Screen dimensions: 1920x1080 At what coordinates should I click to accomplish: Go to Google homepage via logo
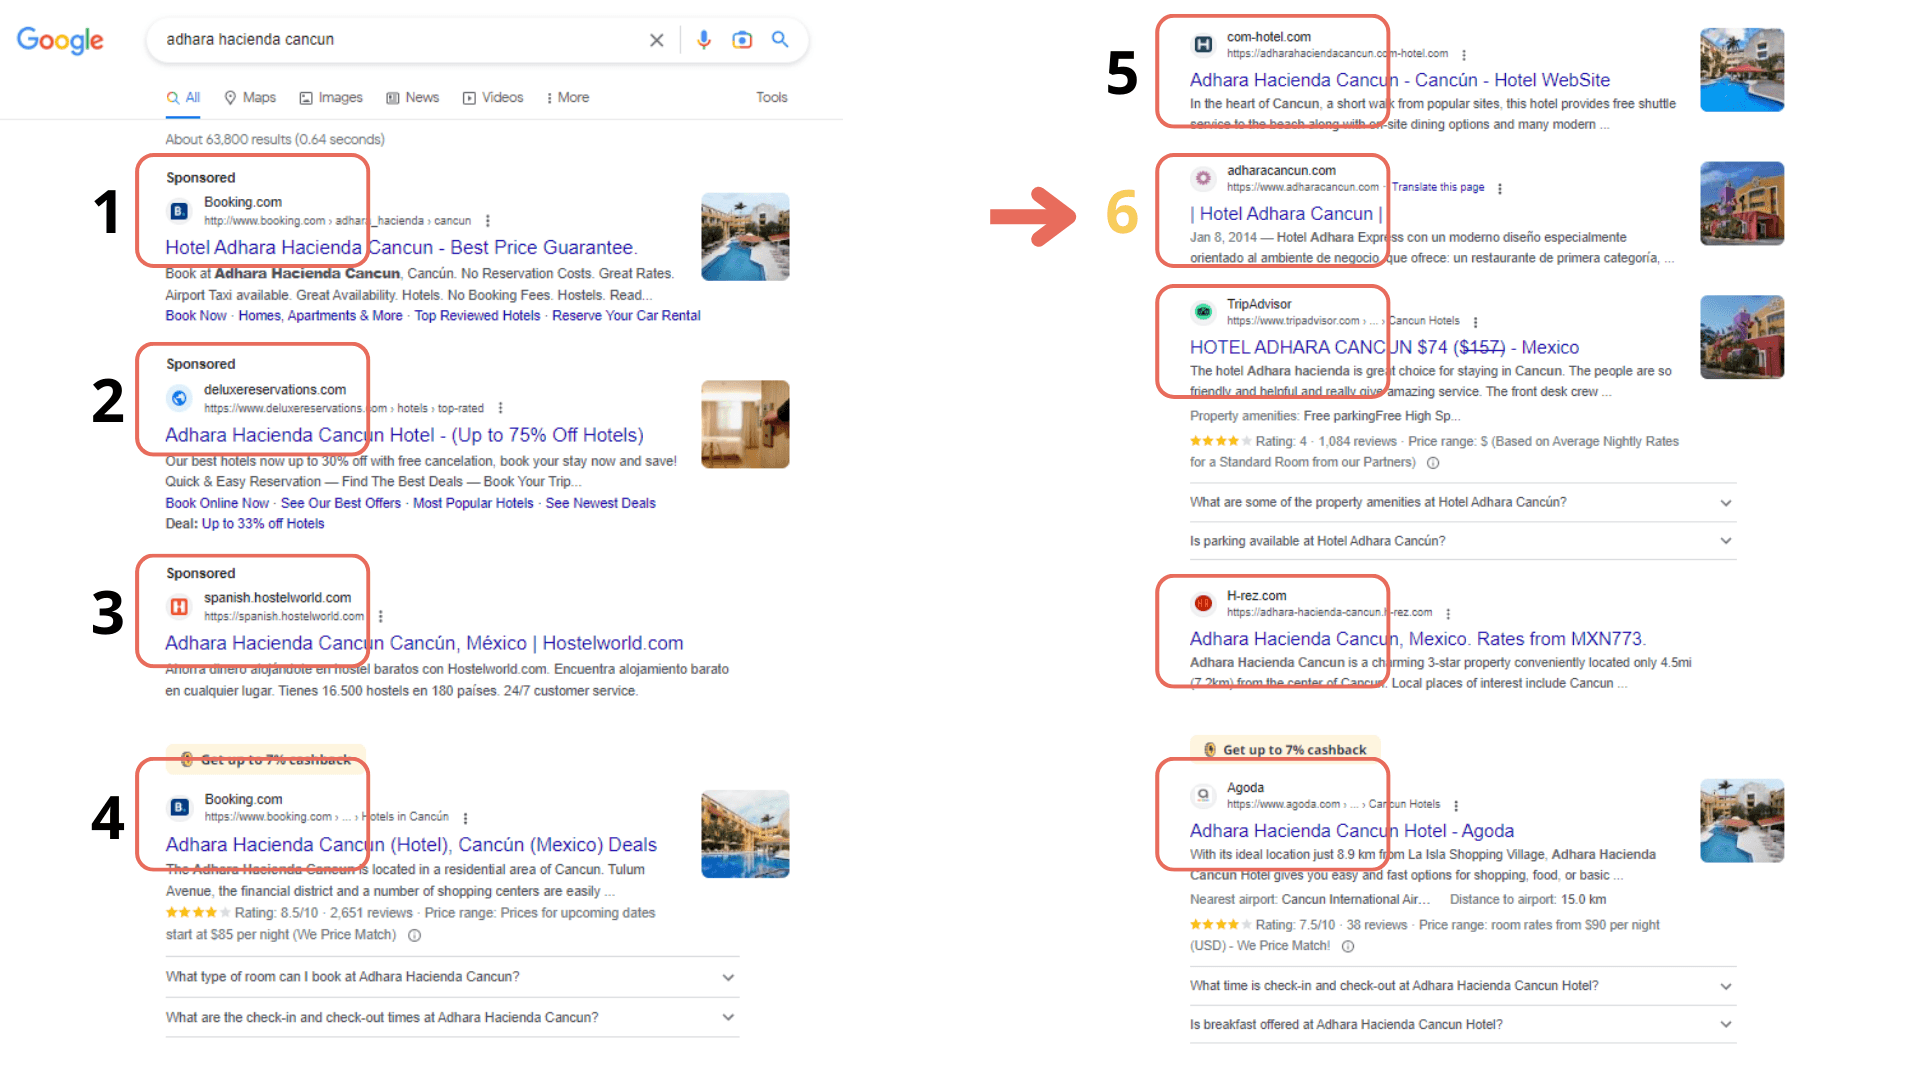coord(60,40)
